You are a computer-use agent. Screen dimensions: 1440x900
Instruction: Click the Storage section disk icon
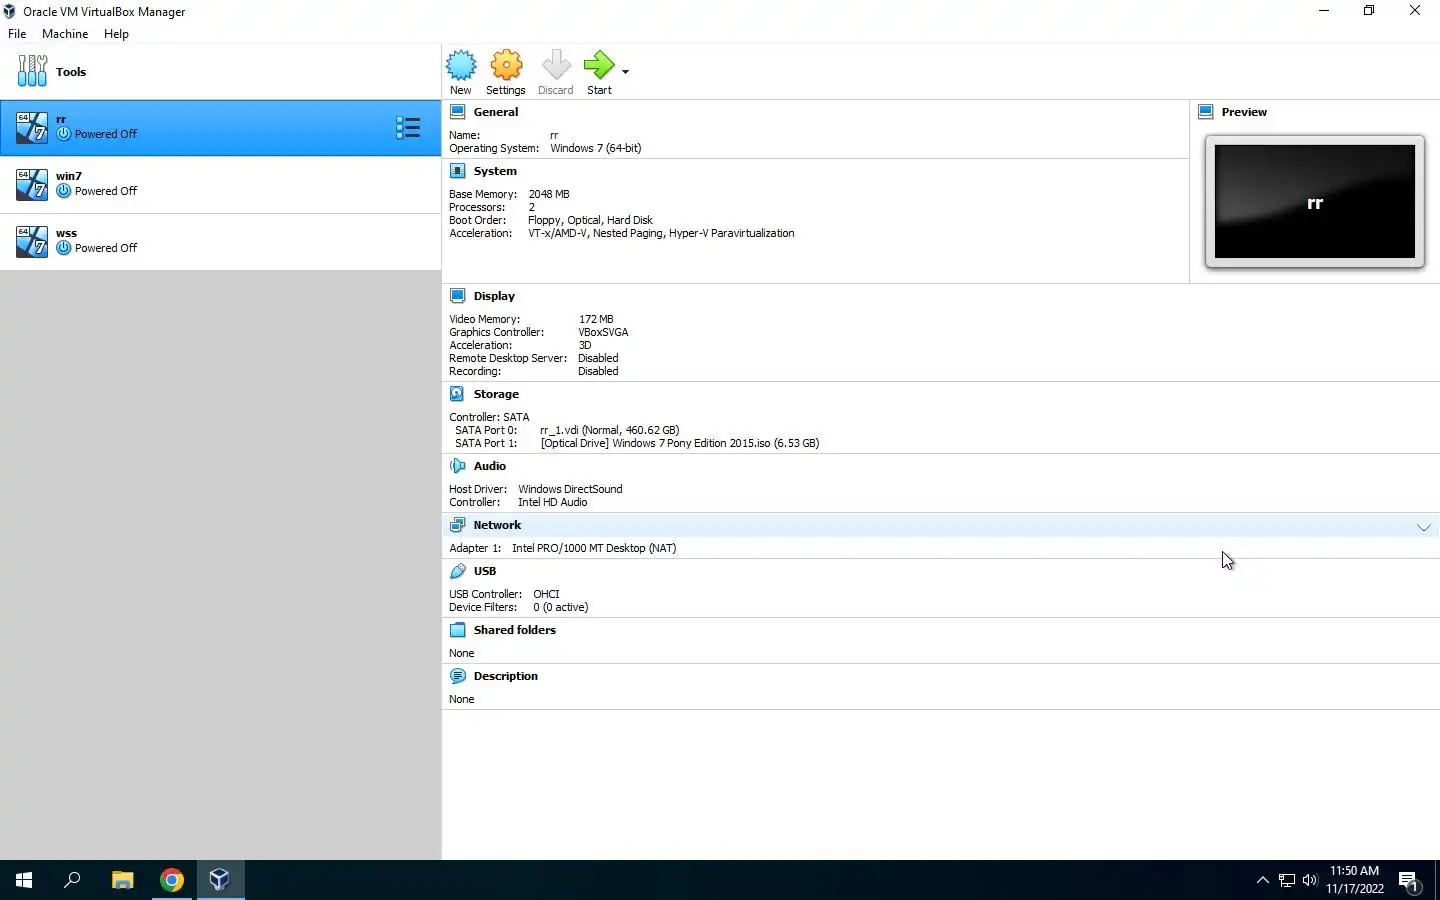[457, 394]
